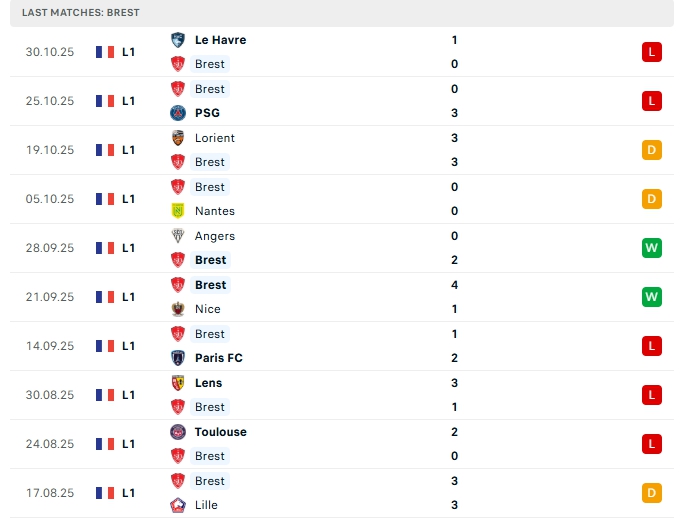Click the Lens club logo

click(x=178, y=383)
